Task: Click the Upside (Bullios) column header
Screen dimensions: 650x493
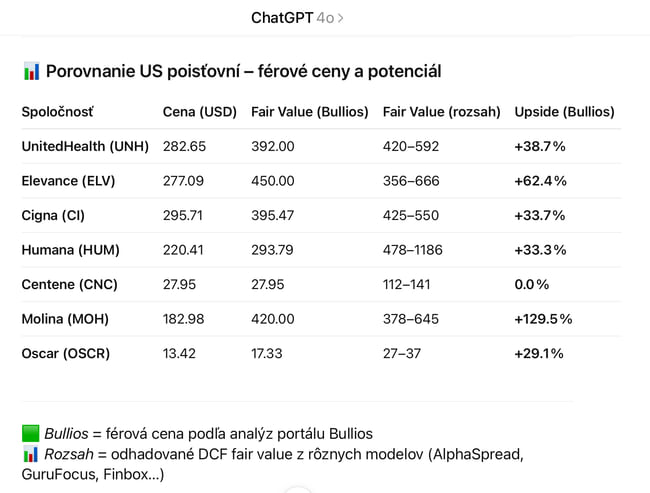Action: click(564, 112)
